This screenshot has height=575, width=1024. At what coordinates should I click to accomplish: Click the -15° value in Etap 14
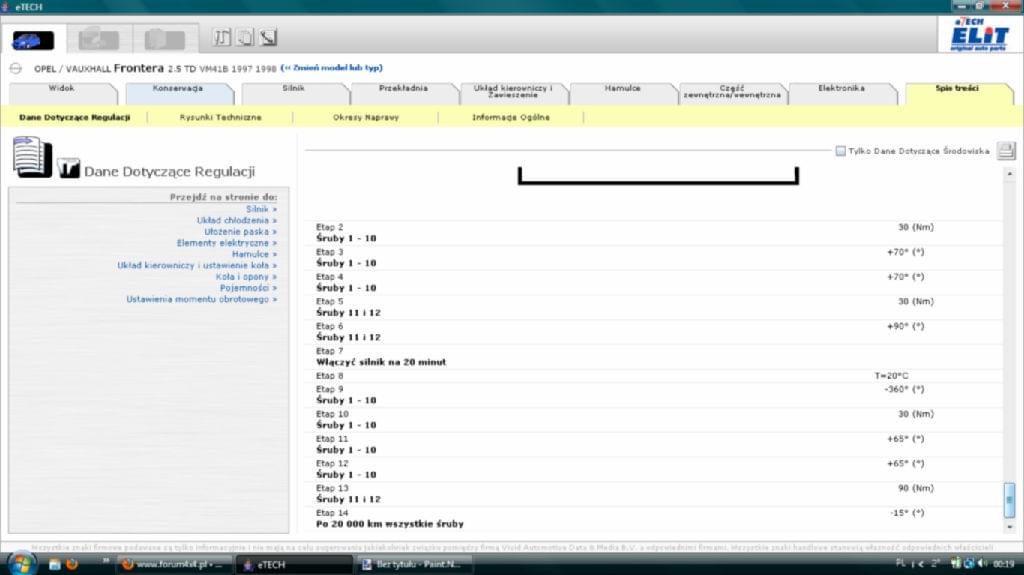coord(906,514)
